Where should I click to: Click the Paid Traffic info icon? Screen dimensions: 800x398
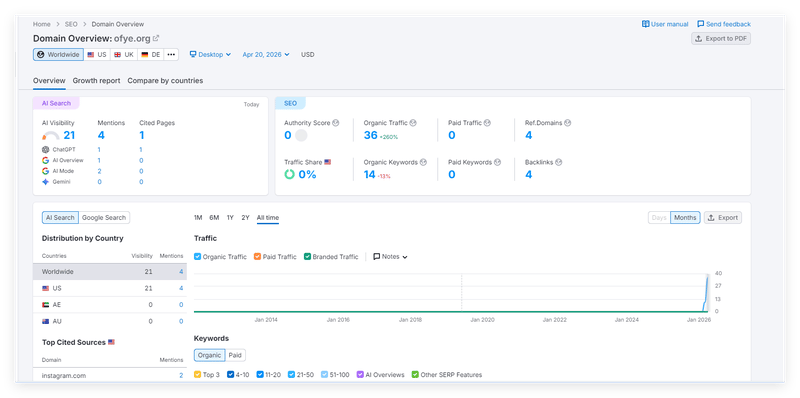click(487, 123)
